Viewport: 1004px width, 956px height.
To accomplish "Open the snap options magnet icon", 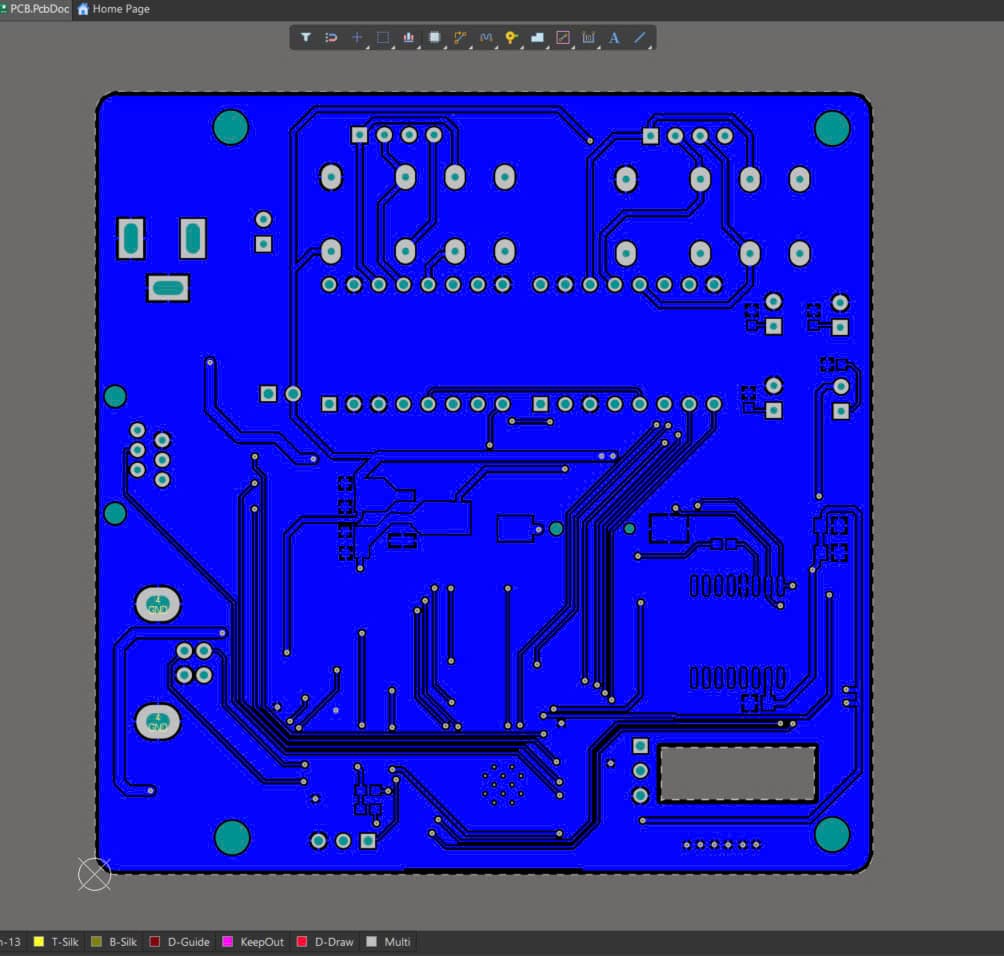I will click(x=331, y=38).
